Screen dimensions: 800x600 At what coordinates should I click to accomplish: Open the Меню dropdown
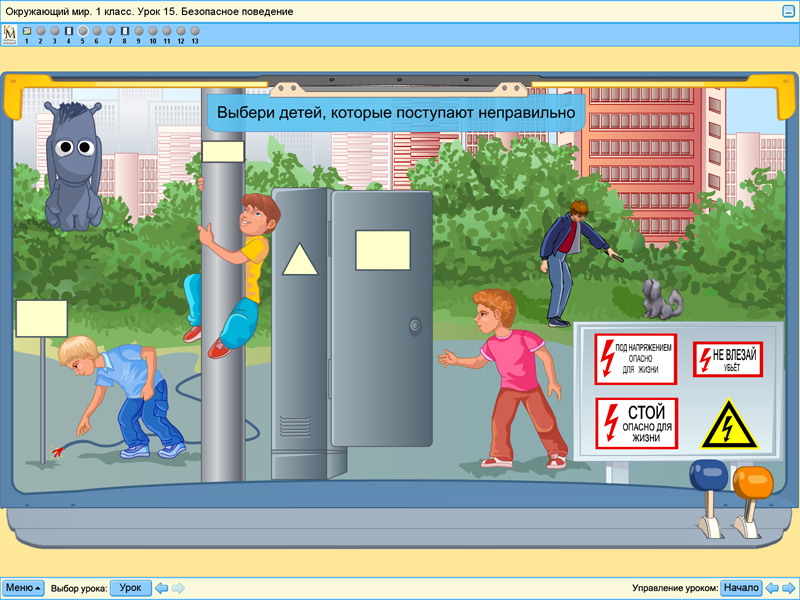click(23, 588)
